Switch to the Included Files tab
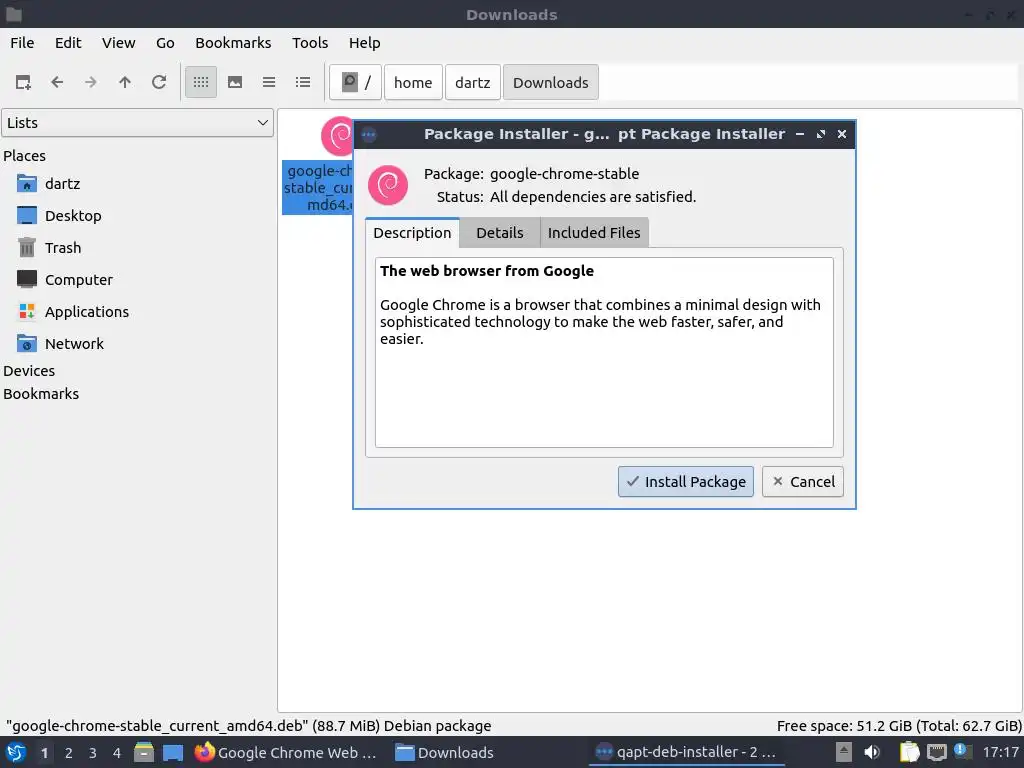Image resolution: width=1024 pixels, height=768 pixels. coord(594,233)
